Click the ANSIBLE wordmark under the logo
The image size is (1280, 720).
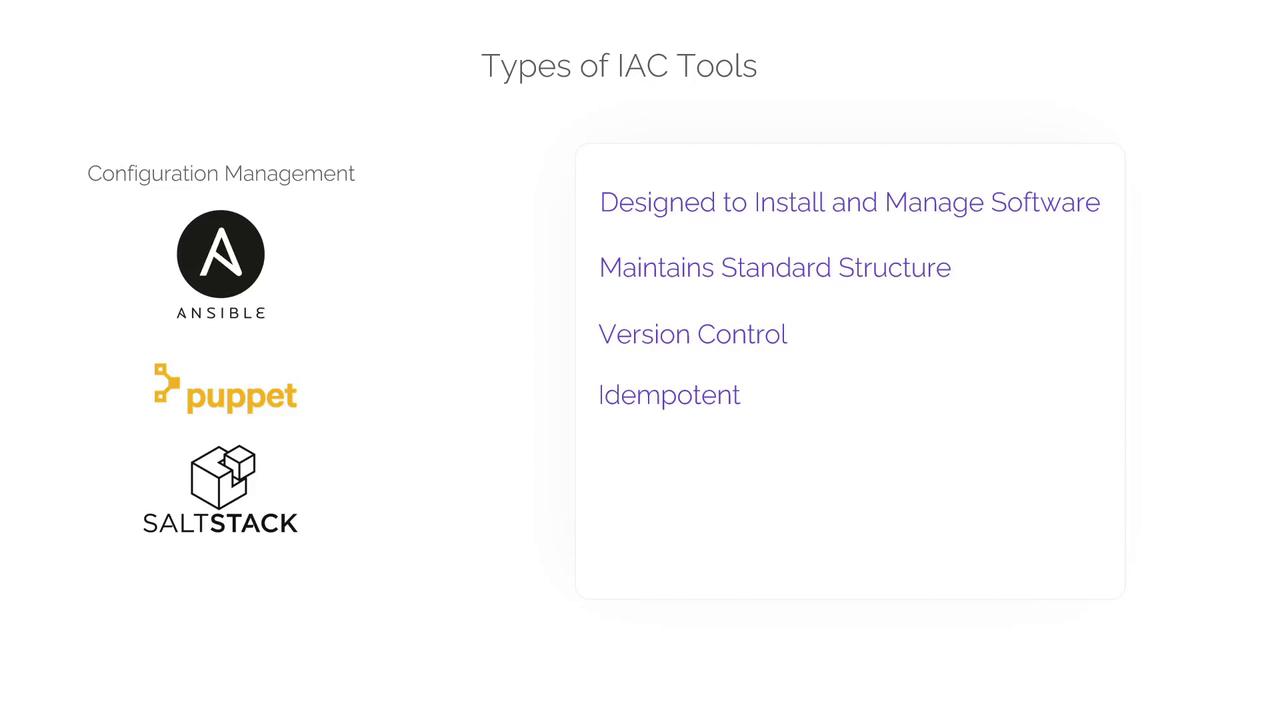tap(220, 313)
